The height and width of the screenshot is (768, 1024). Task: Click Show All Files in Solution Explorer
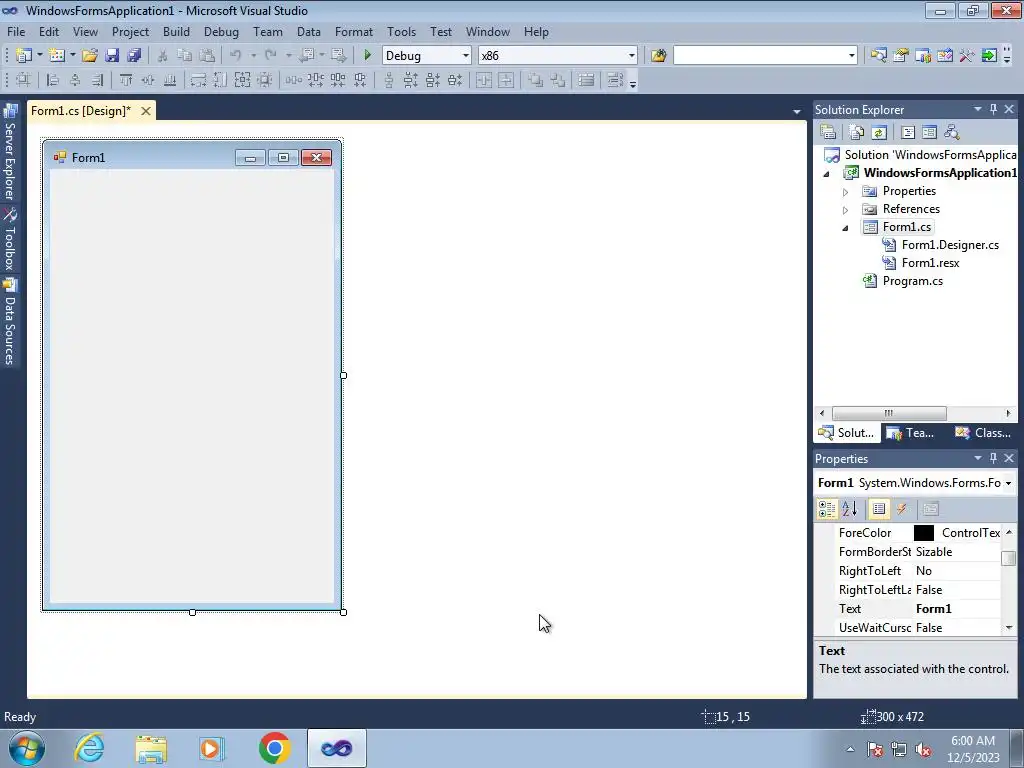click(857, 133)
